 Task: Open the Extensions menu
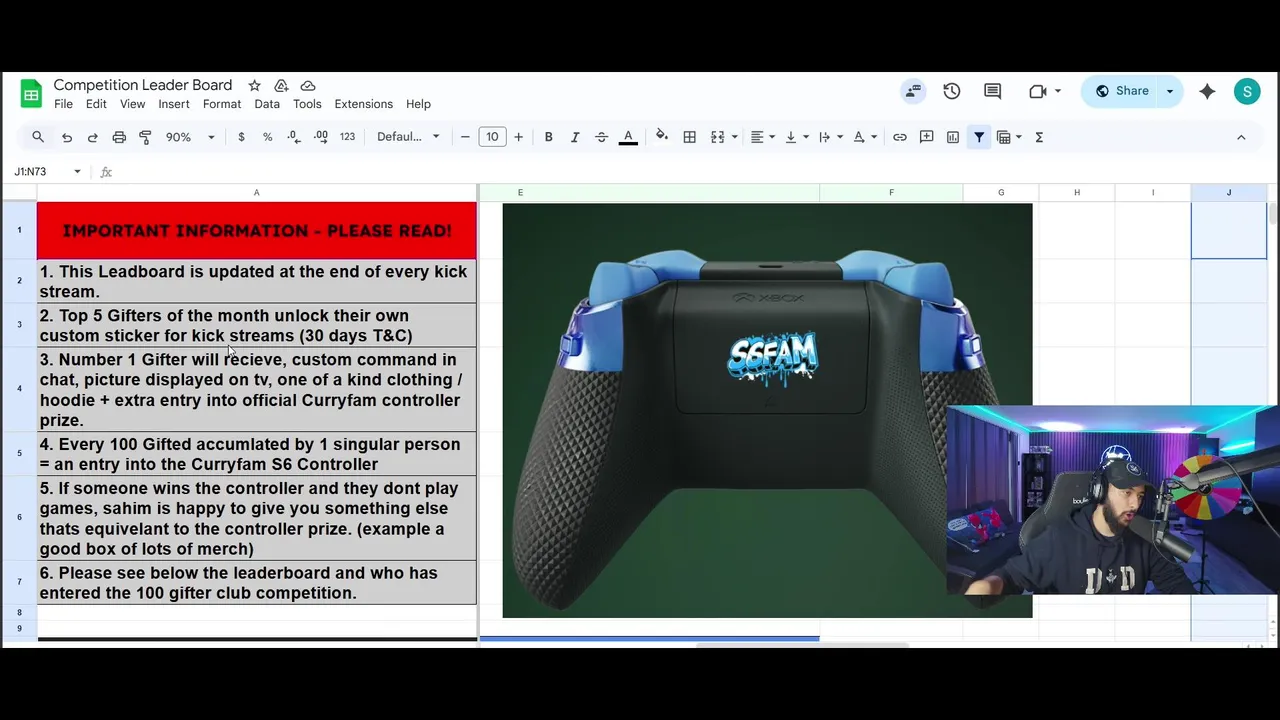(363, 104)
